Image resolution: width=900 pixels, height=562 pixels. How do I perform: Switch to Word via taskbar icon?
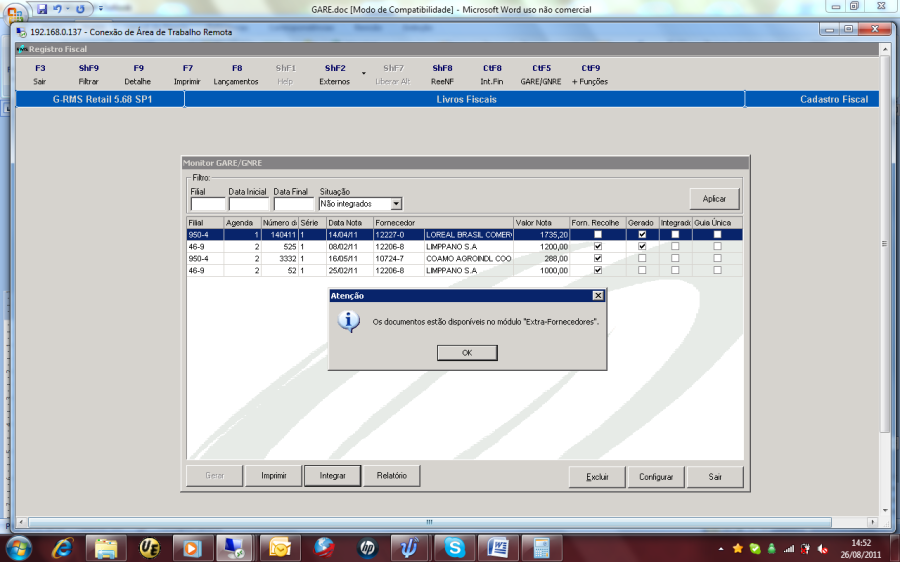[x=497, y=548]
